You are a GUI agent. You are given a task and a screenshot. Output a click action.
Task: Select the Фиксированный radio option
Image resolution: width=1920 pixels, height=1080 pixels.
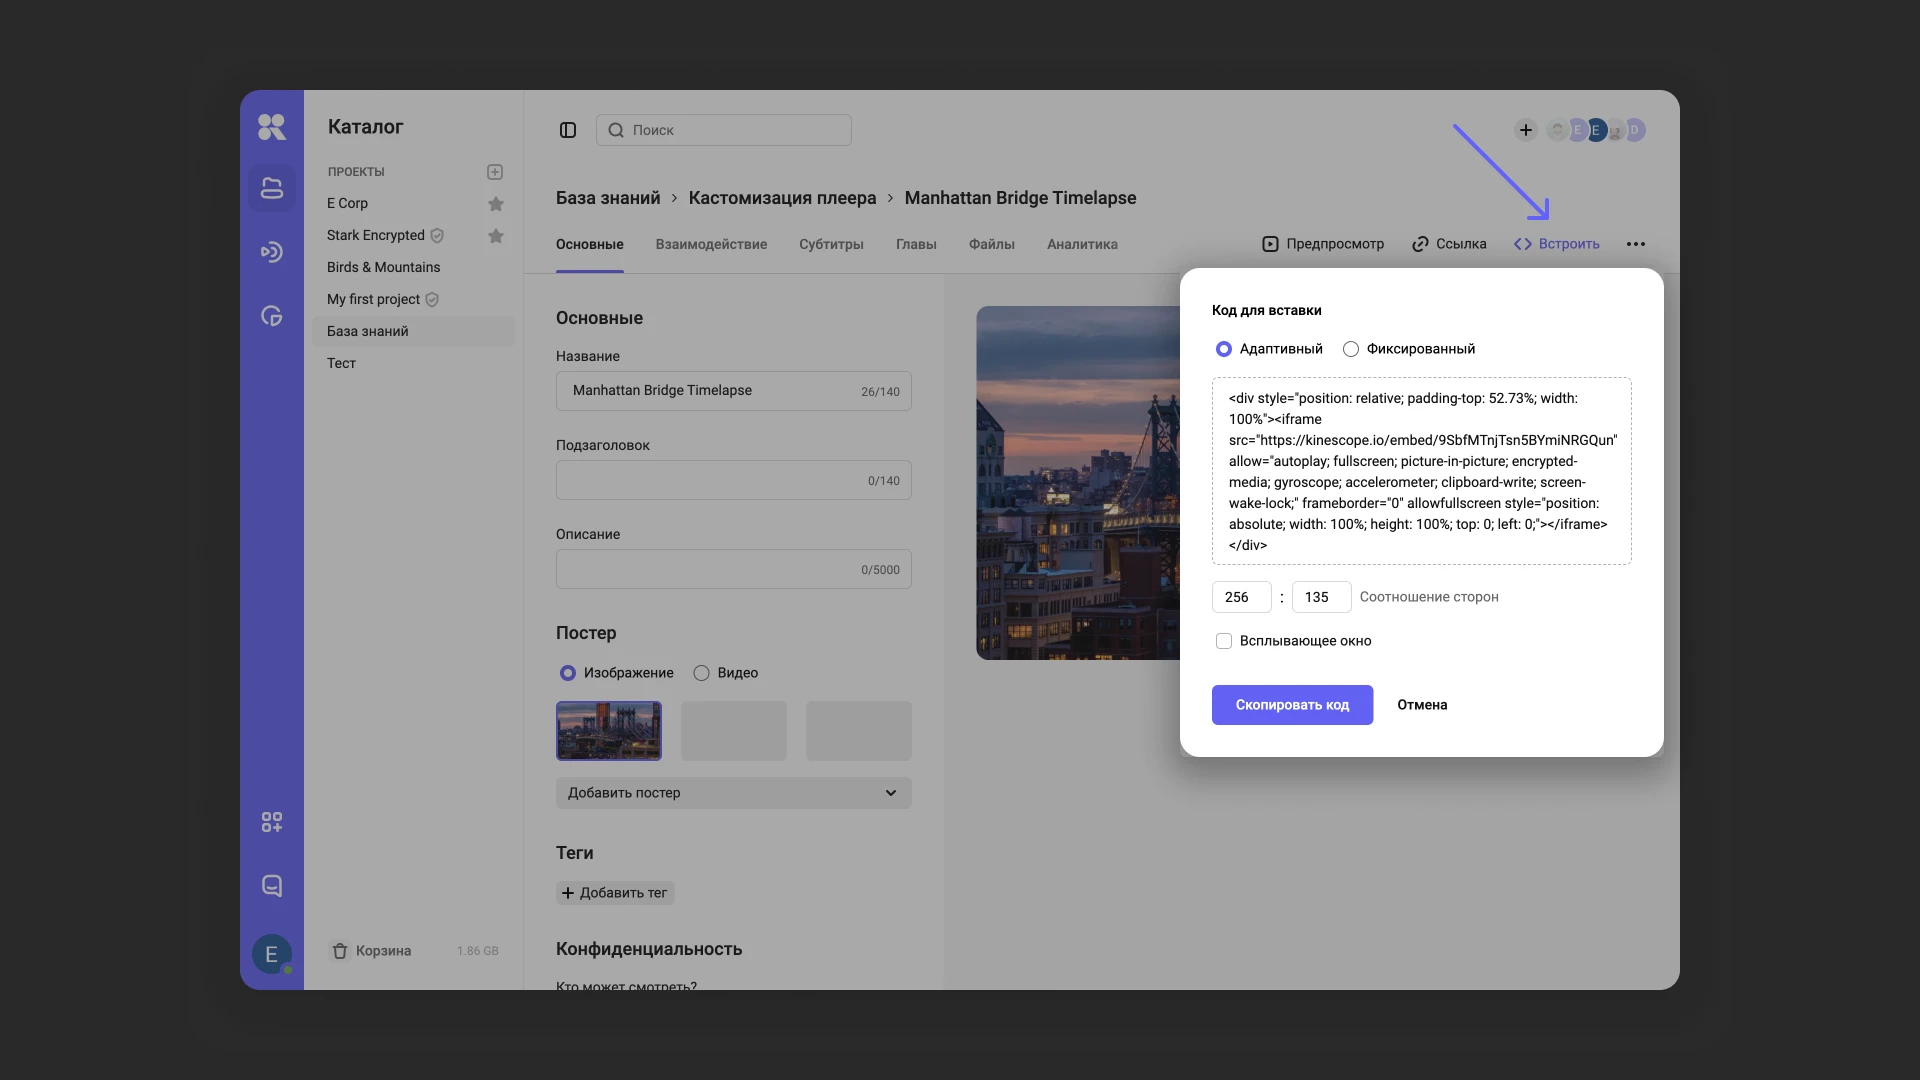click(x=1351, y=349)
